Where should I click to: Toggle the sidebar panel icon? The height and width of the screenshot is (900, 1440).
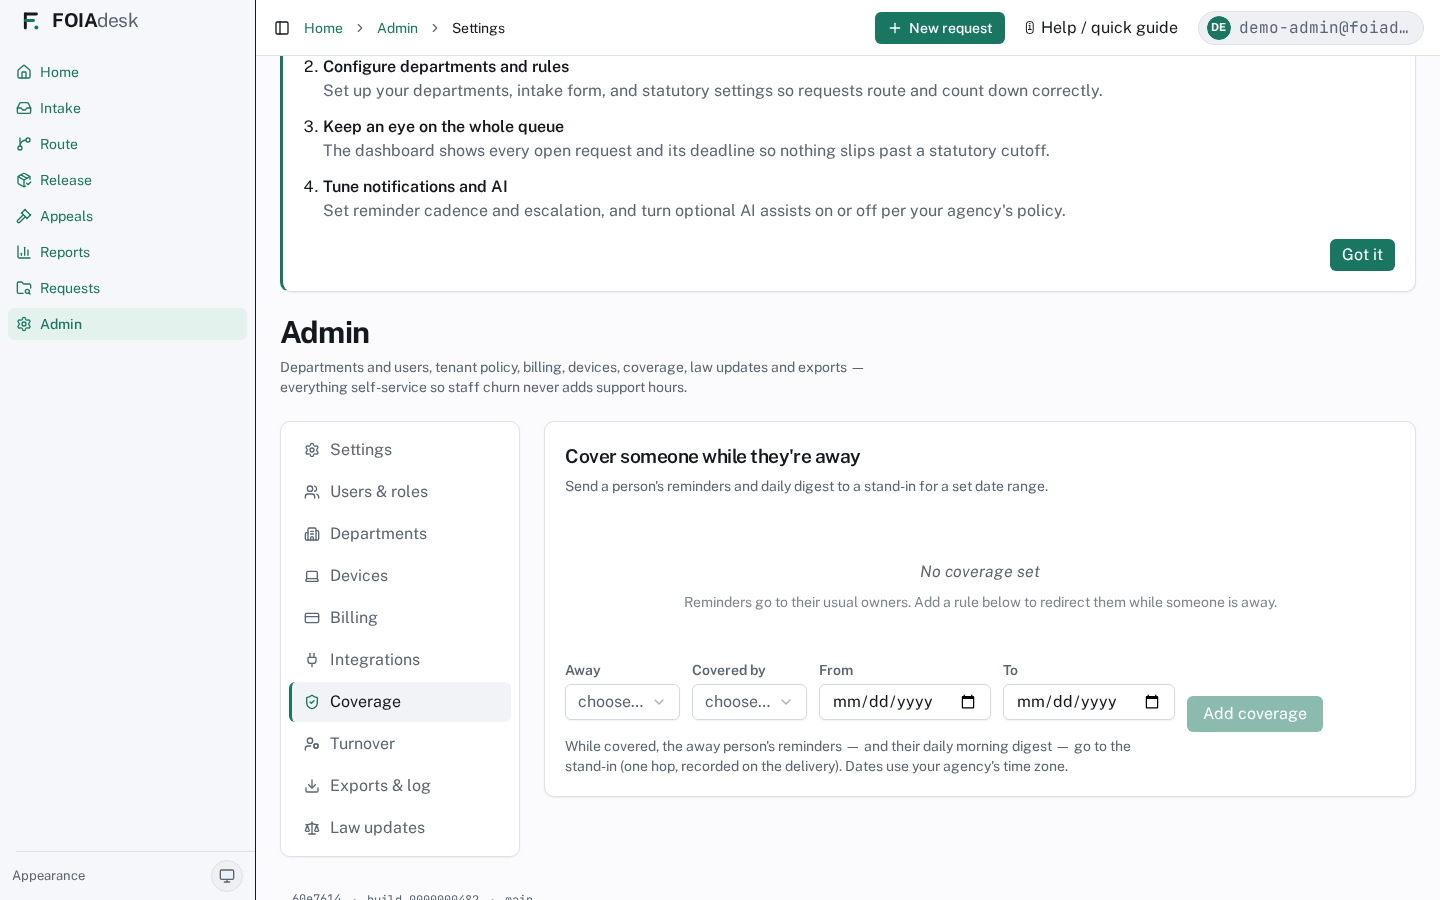click(x=282, y=28)
